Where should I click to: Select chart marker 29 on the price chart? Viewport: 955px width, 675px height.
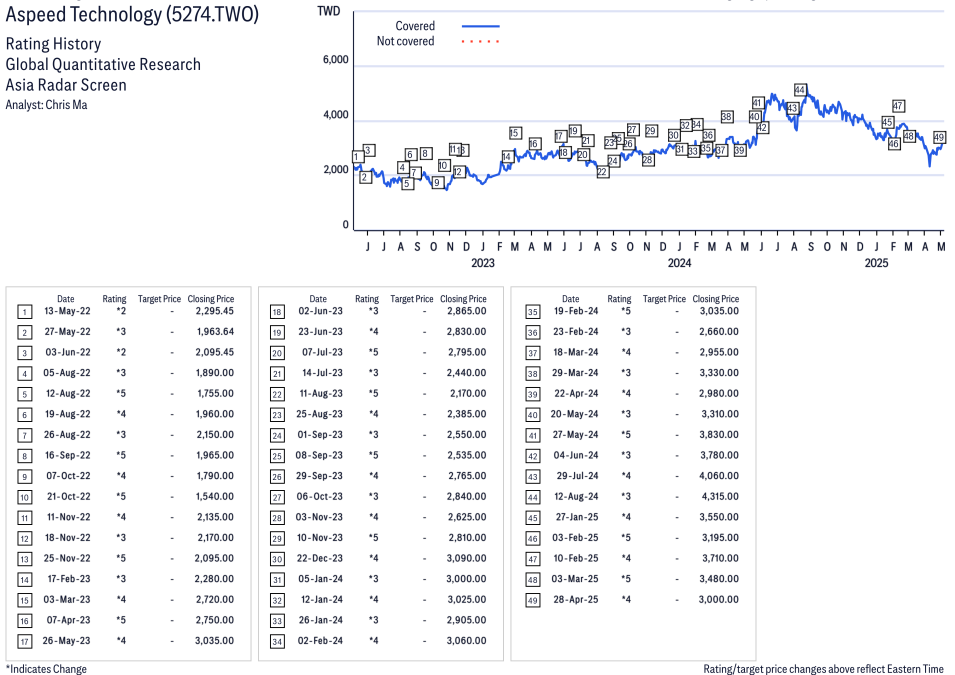pos(651,130)
